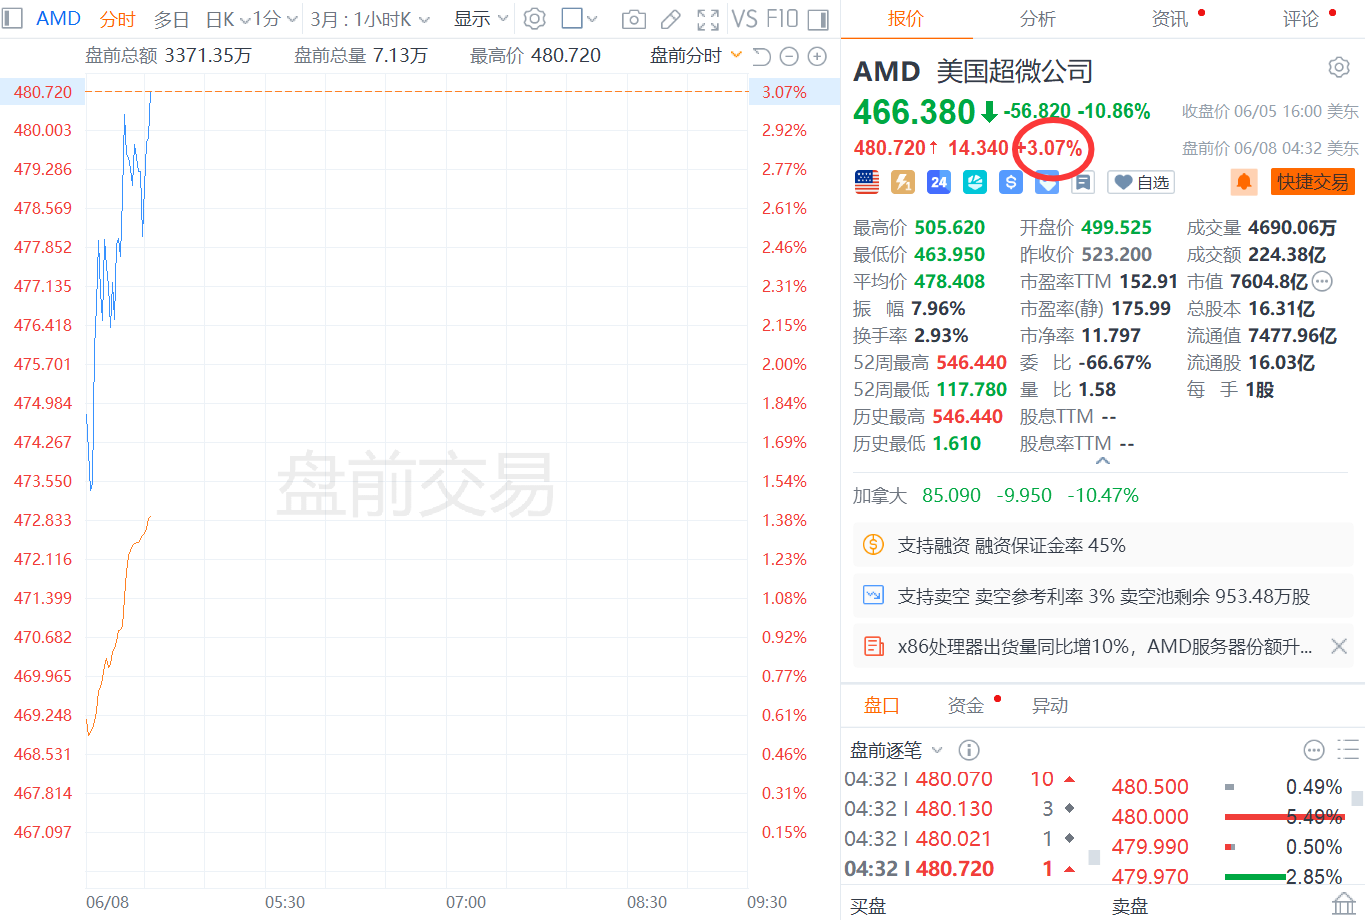Select the pencil drawing tool
This screenshot has width=1365, height=920.
point(671,19)
